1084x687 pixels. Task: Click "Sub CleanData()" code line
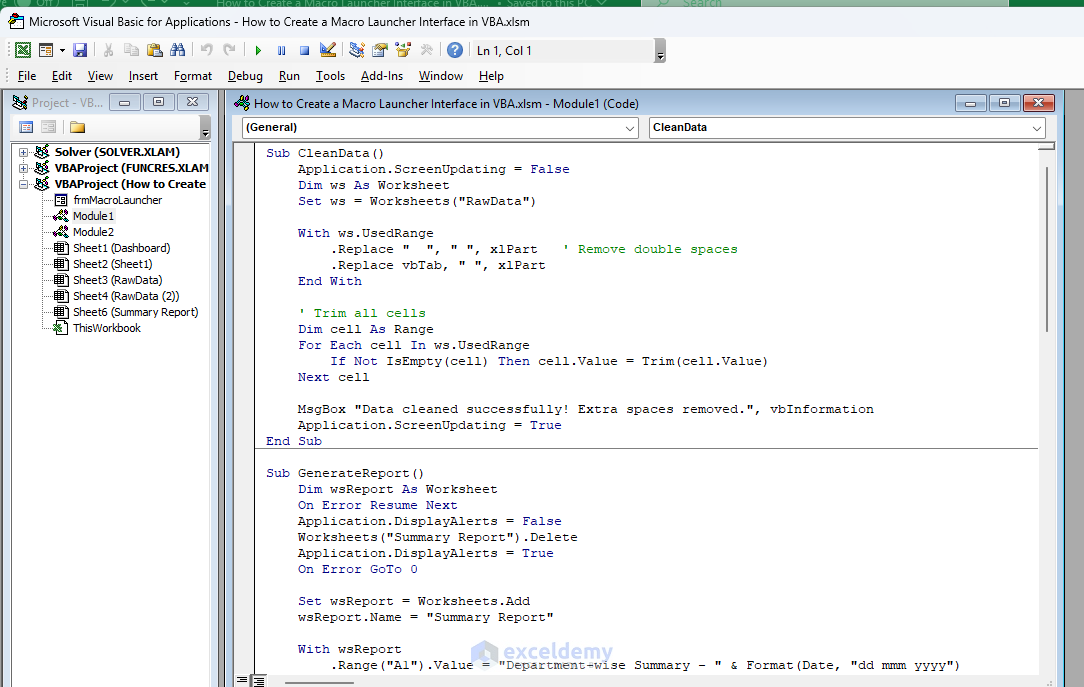click(x=324, y=153)
